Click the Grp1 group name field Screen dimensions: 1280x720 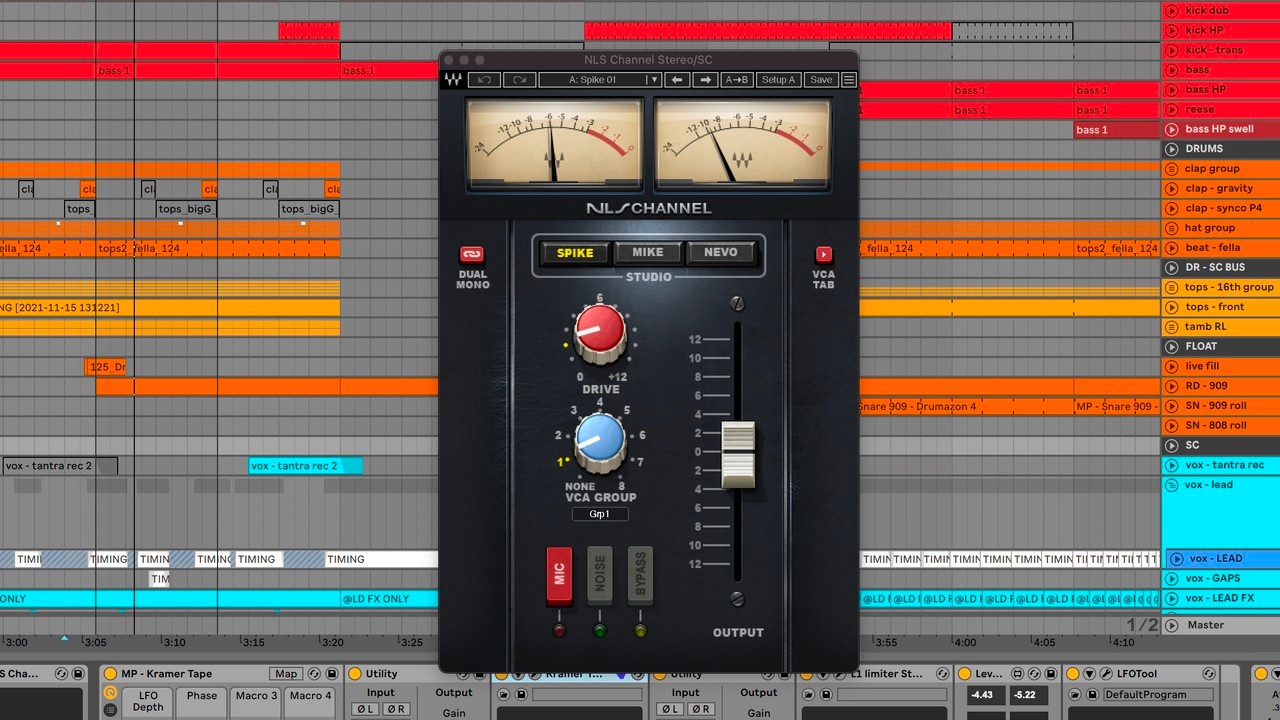600,514
